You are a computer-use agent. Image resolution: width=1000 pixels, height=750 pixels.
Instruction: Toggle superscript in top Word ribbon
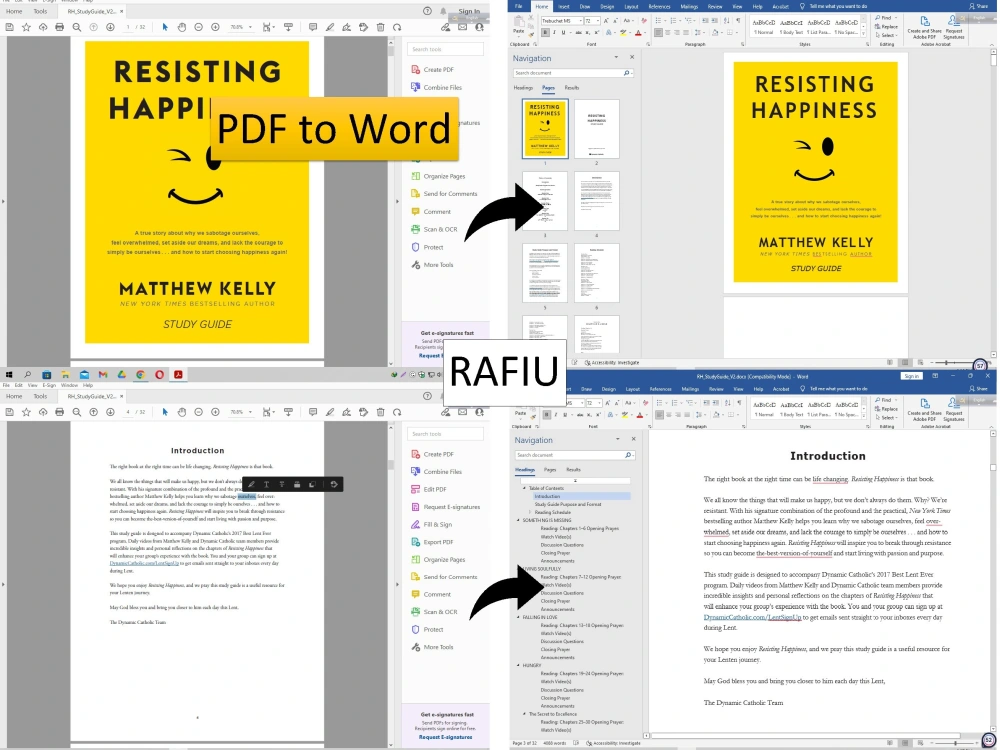click(598, 33)
